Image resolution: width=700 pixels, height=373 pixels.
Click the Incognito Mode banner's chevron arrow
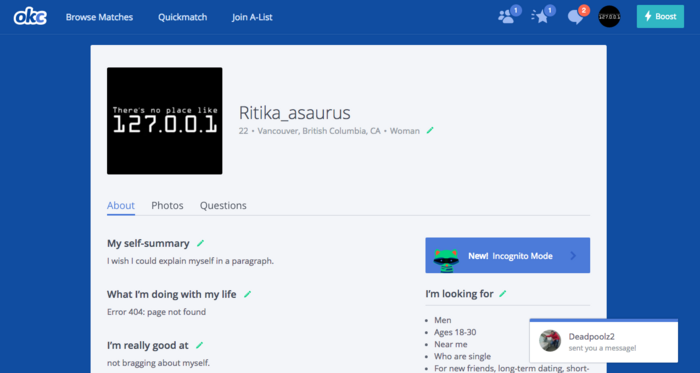(574, 256)
